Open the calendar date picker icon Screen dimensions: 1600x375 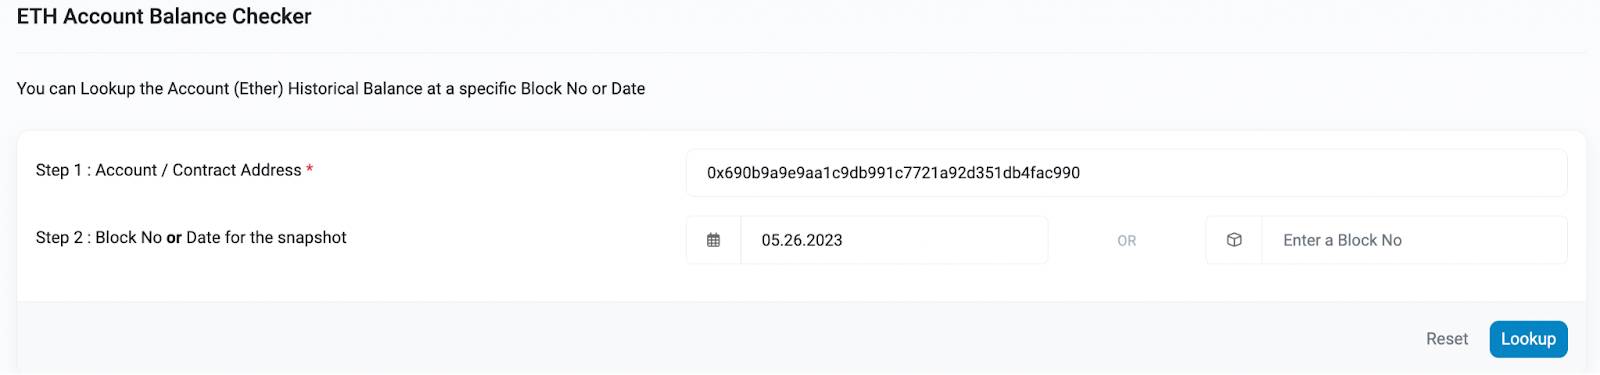coord(713,240)
